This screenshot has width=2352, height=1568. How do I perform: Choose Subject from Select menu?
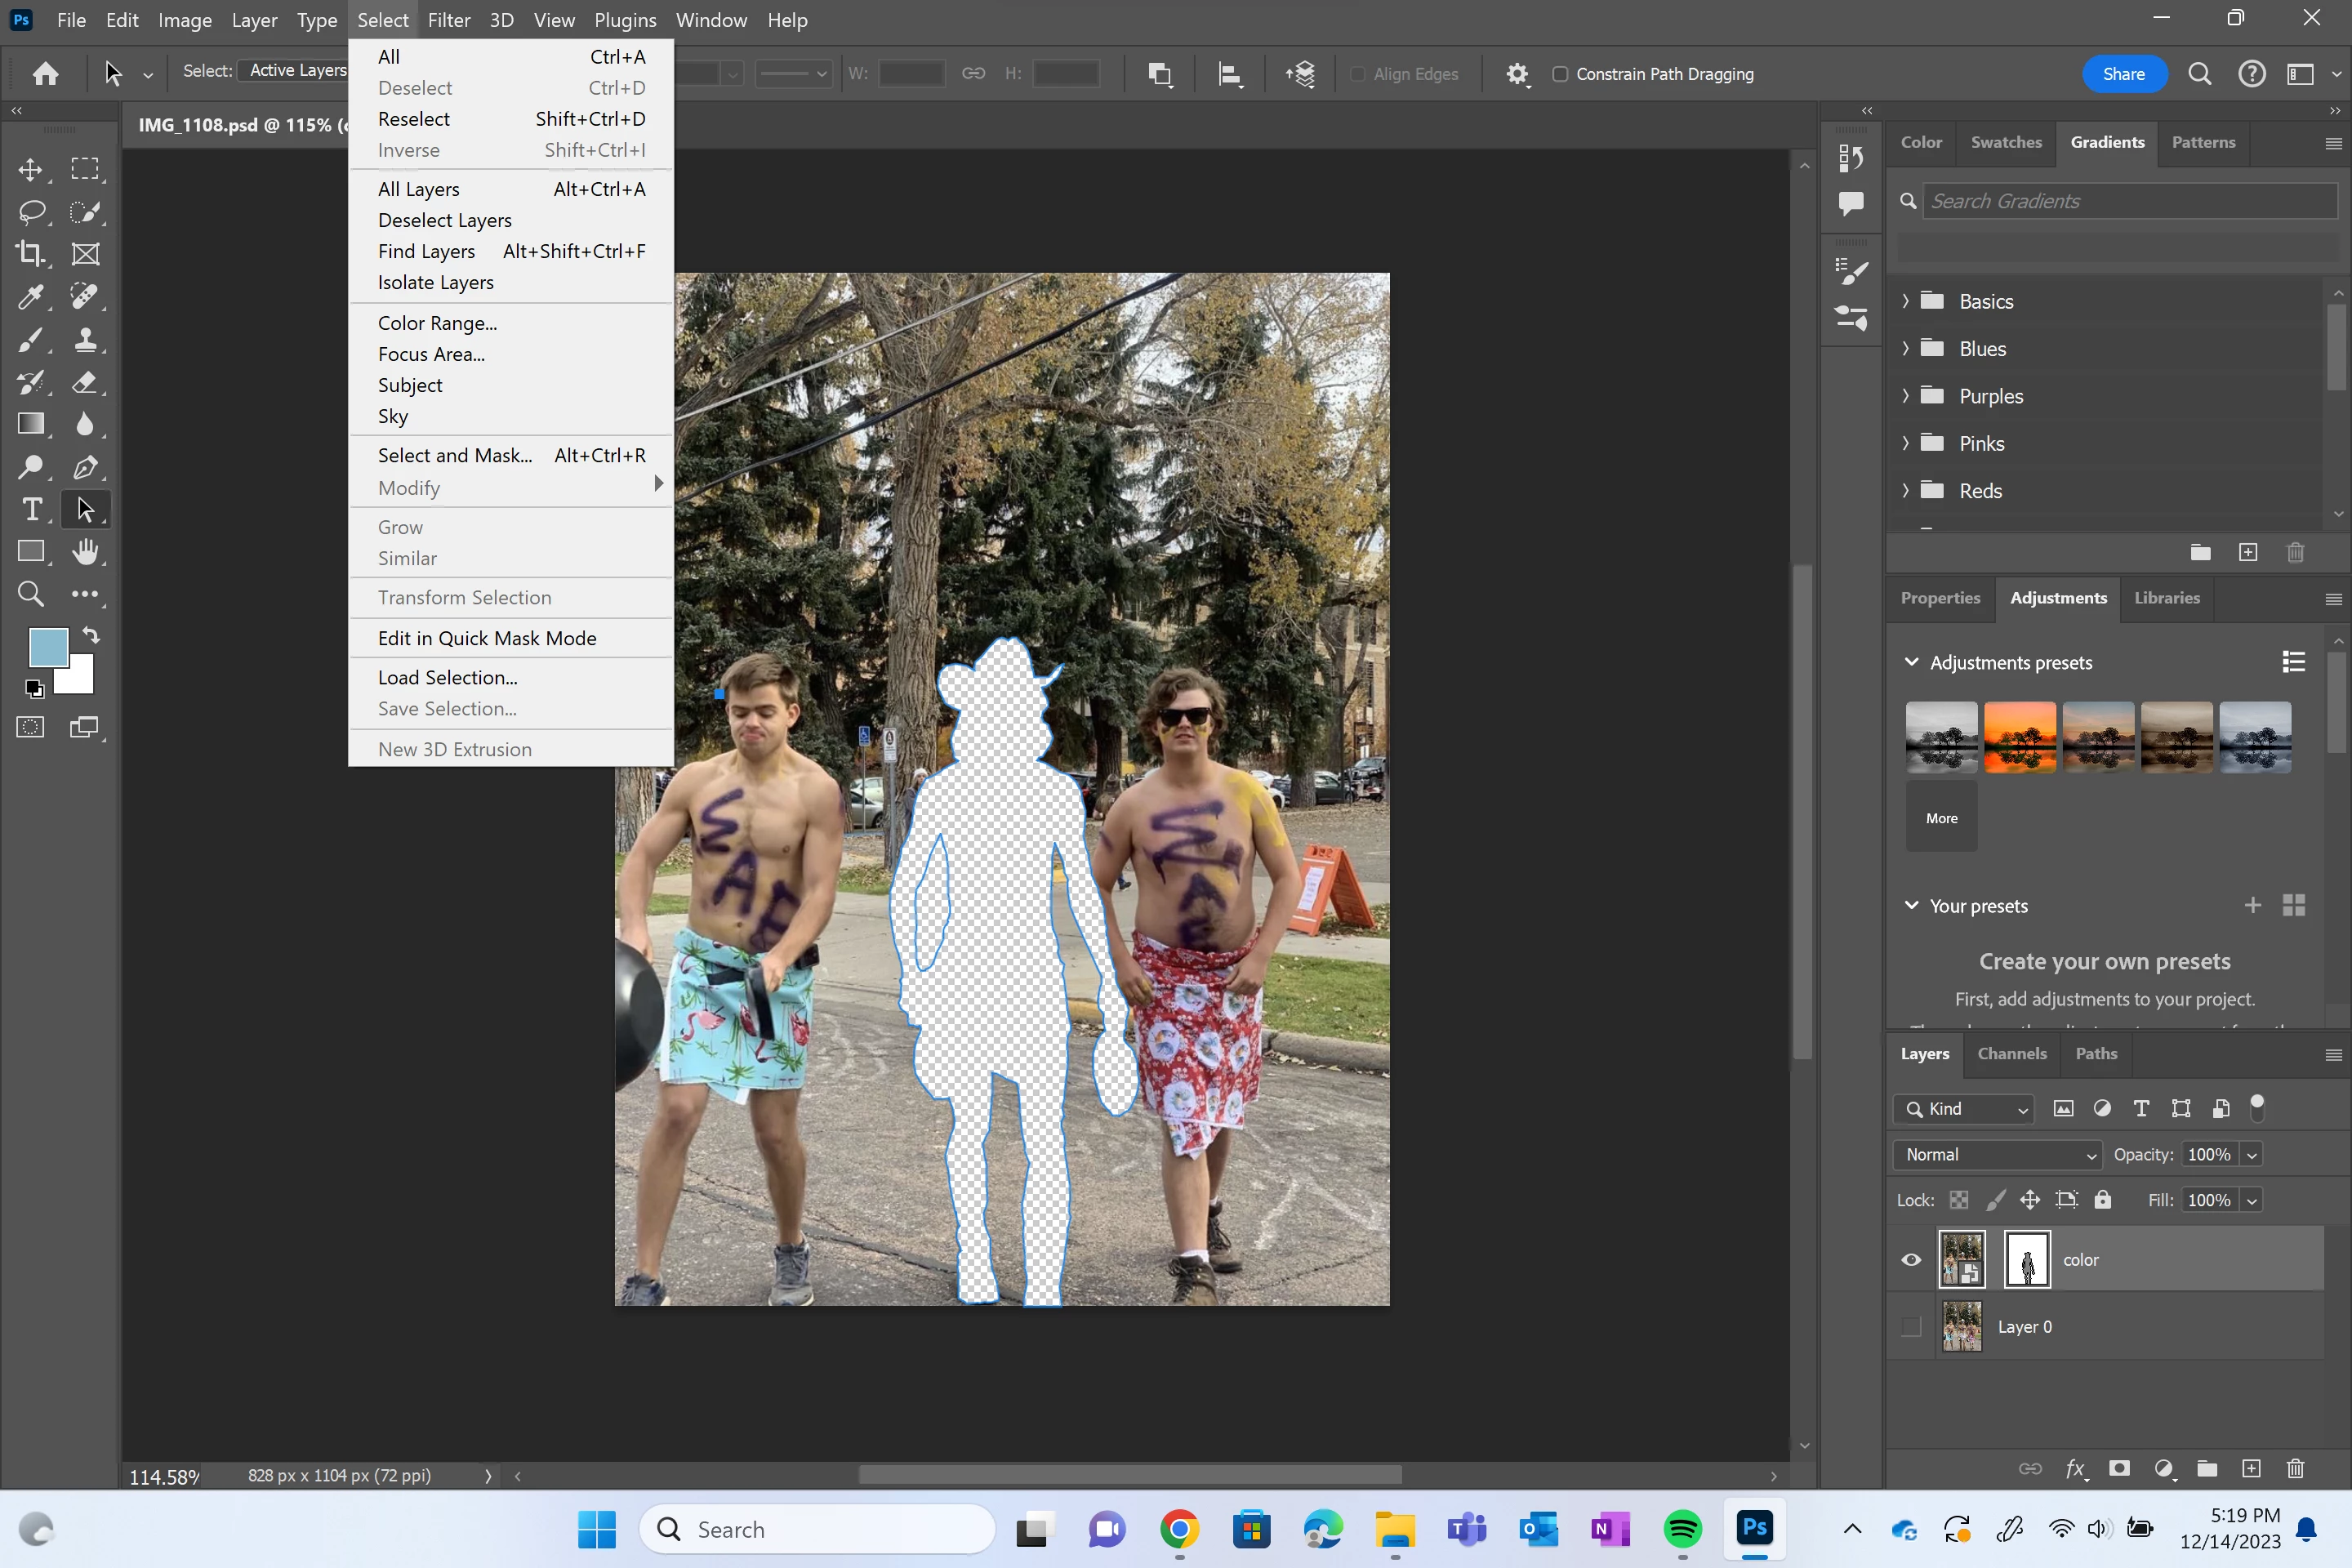coord(410,385)
